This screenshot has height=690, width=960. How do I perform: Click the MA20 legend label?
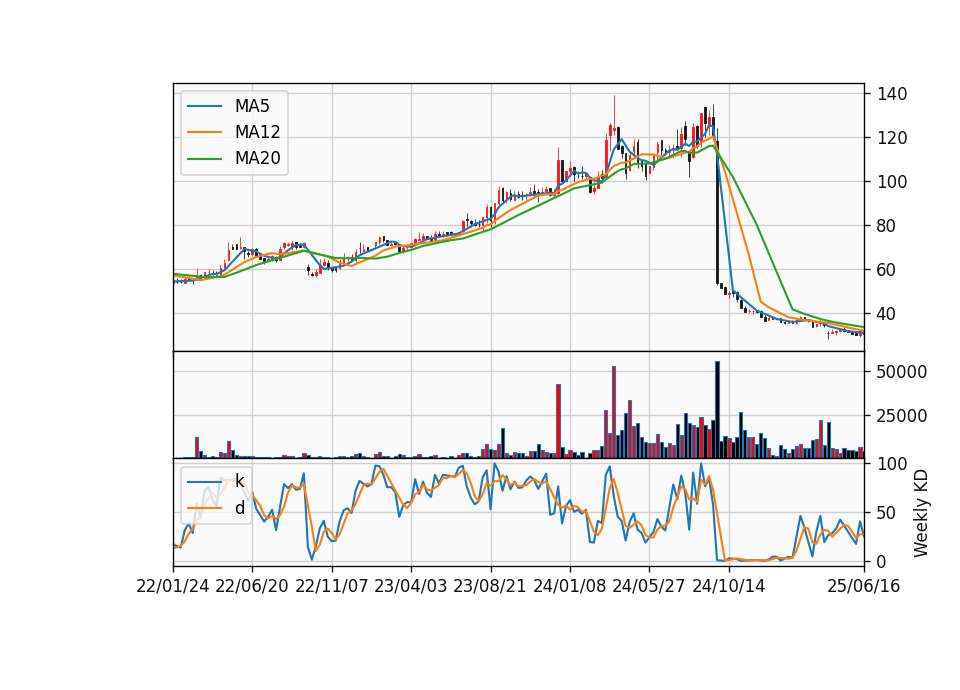point(257,158)
